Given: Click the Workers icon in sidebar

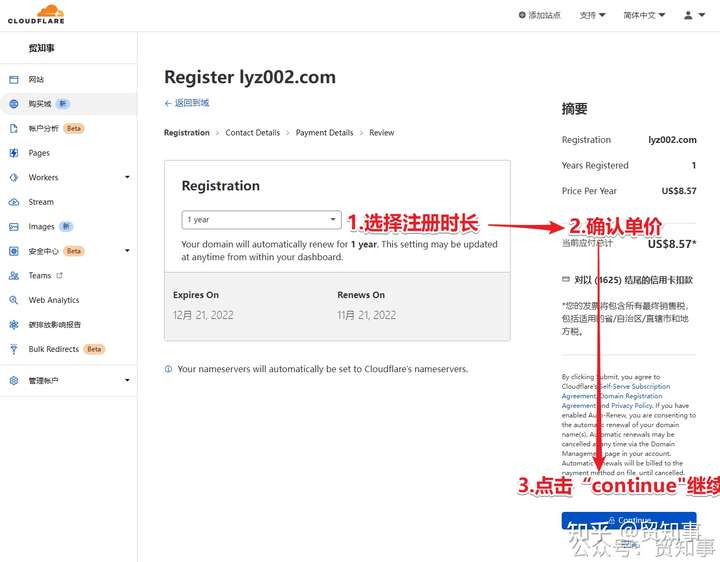Looking at the screenshot, I should tap(14, 177).
